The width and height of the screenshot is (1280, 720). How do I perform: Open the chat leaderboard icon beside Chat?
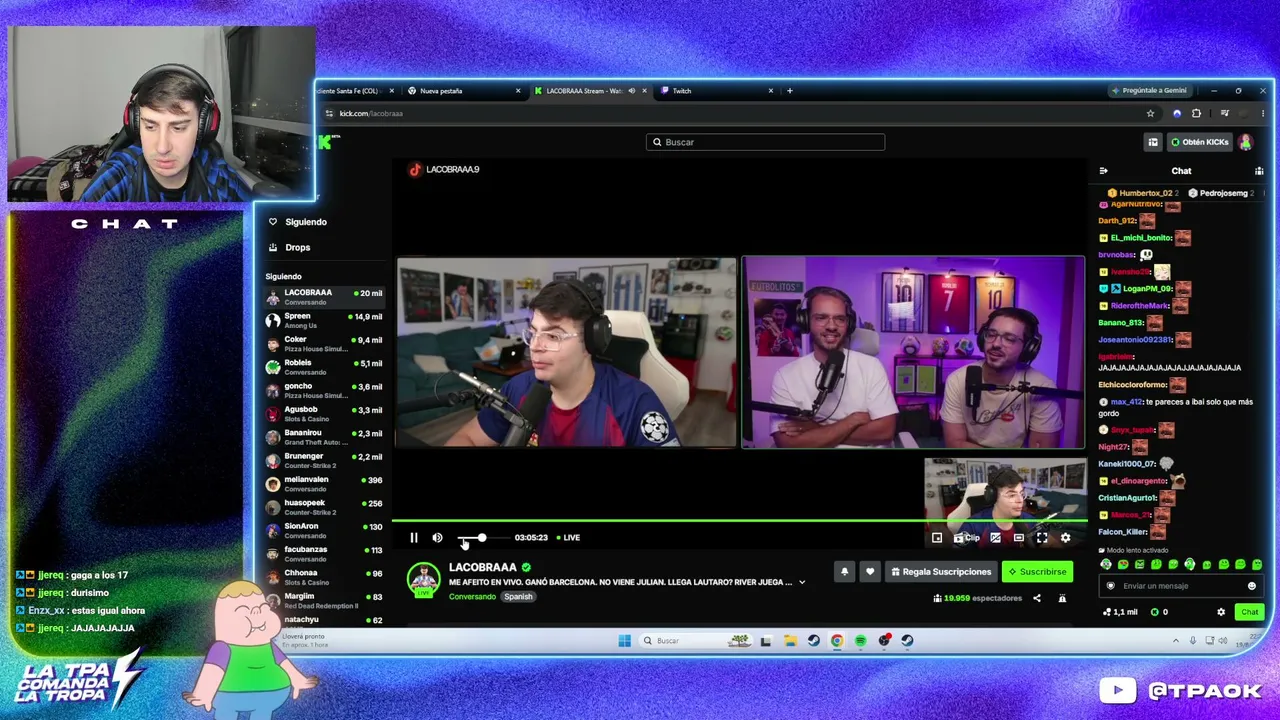point(1259,171)
